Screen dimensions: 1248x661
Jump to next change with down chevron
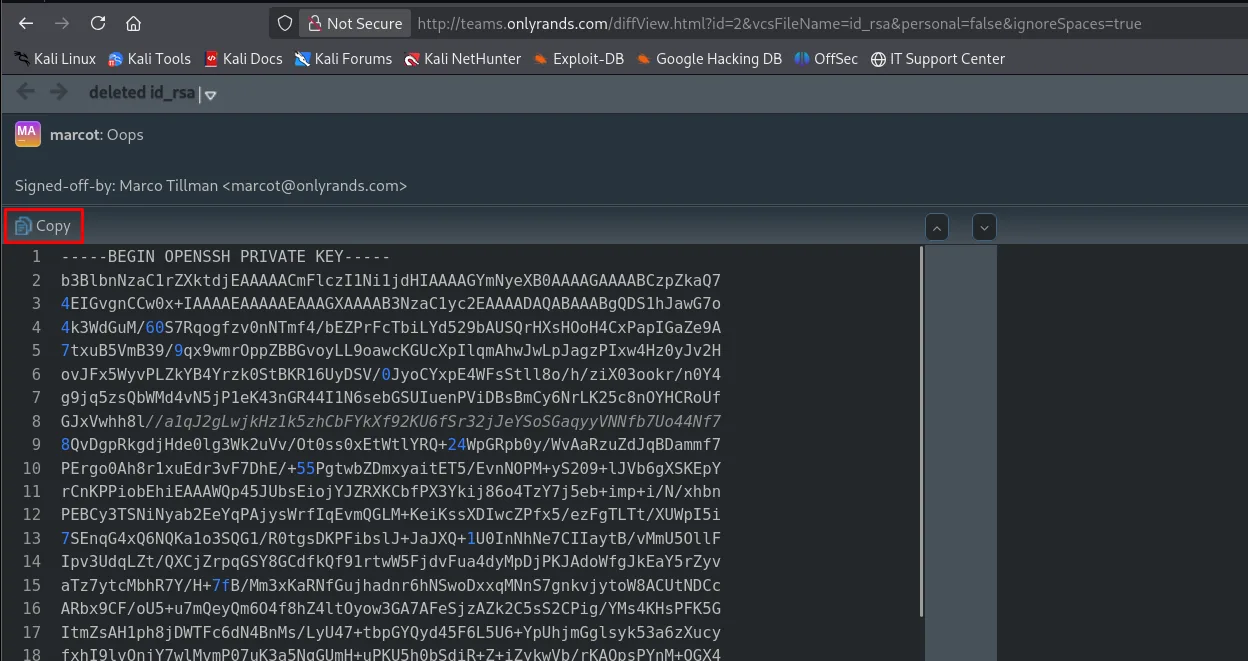pyautogui.click(x=985, y=227)
